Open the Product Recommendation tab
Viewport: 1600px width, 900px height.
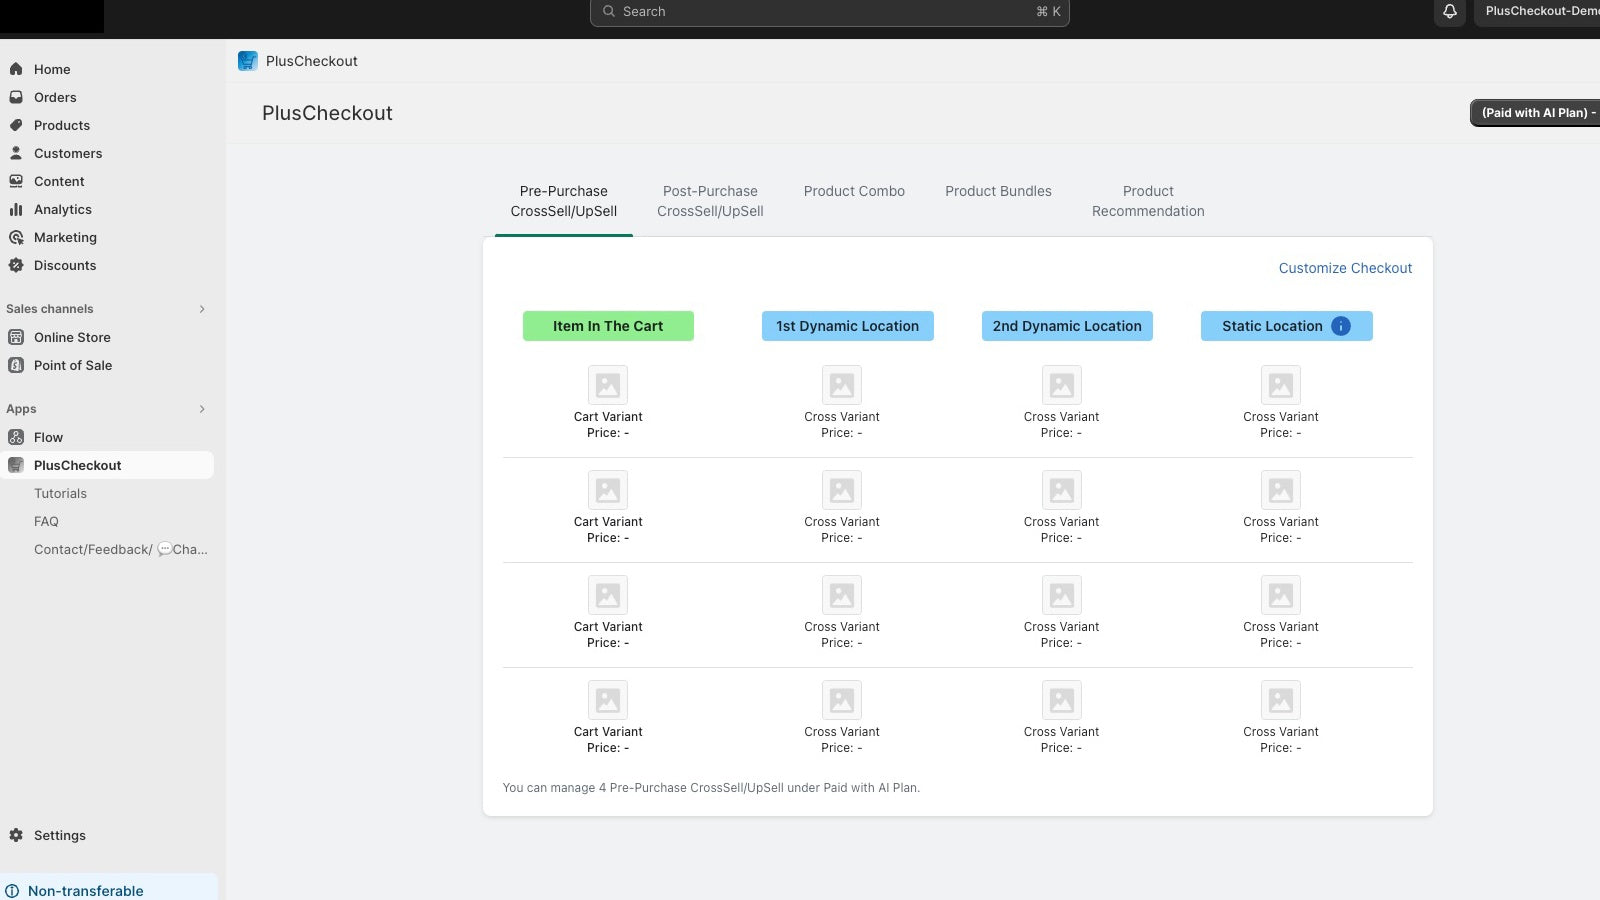[x=1148, y=201]
